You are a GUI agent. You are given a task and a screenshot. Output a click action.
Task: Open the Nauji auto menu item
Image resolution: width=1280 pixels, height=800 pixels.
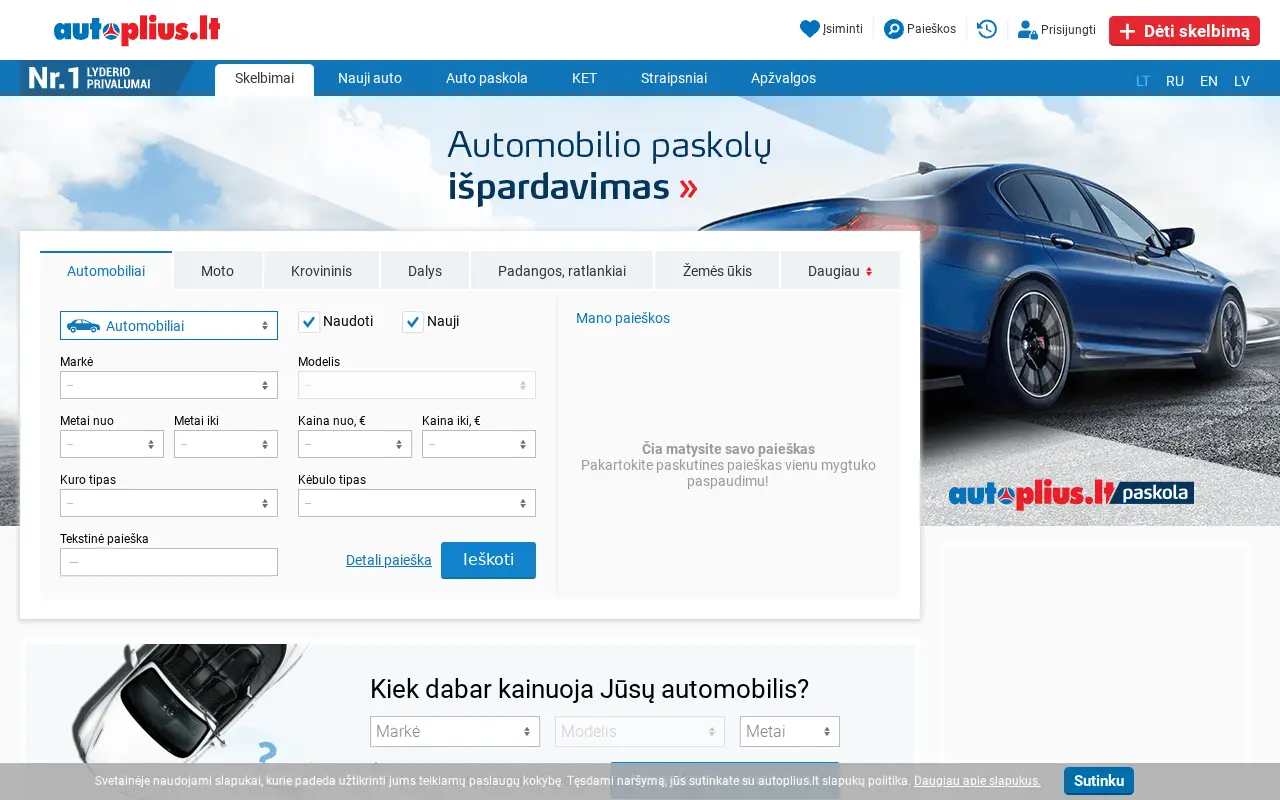point(370,78)
